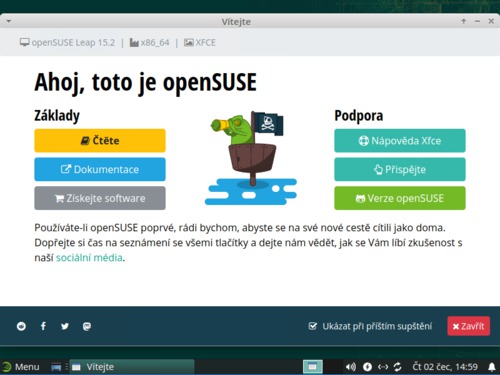Click Získejte software button

pyautogui.click(x=100, y=198)
